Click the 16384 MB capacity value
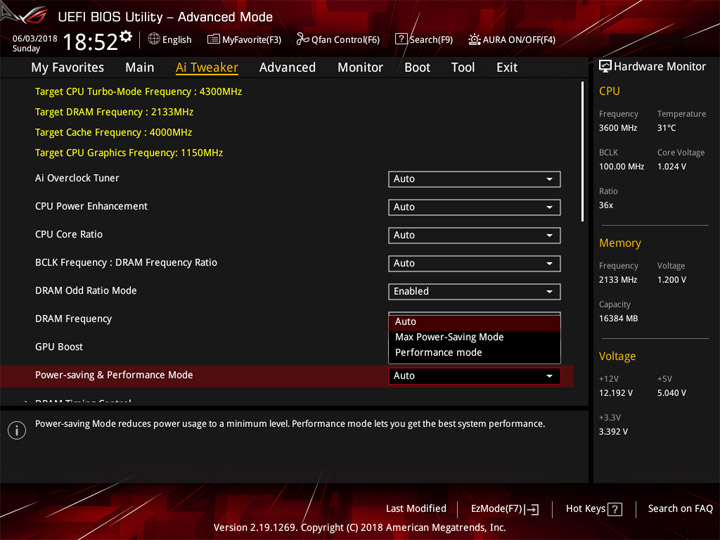 pos(619,319)
